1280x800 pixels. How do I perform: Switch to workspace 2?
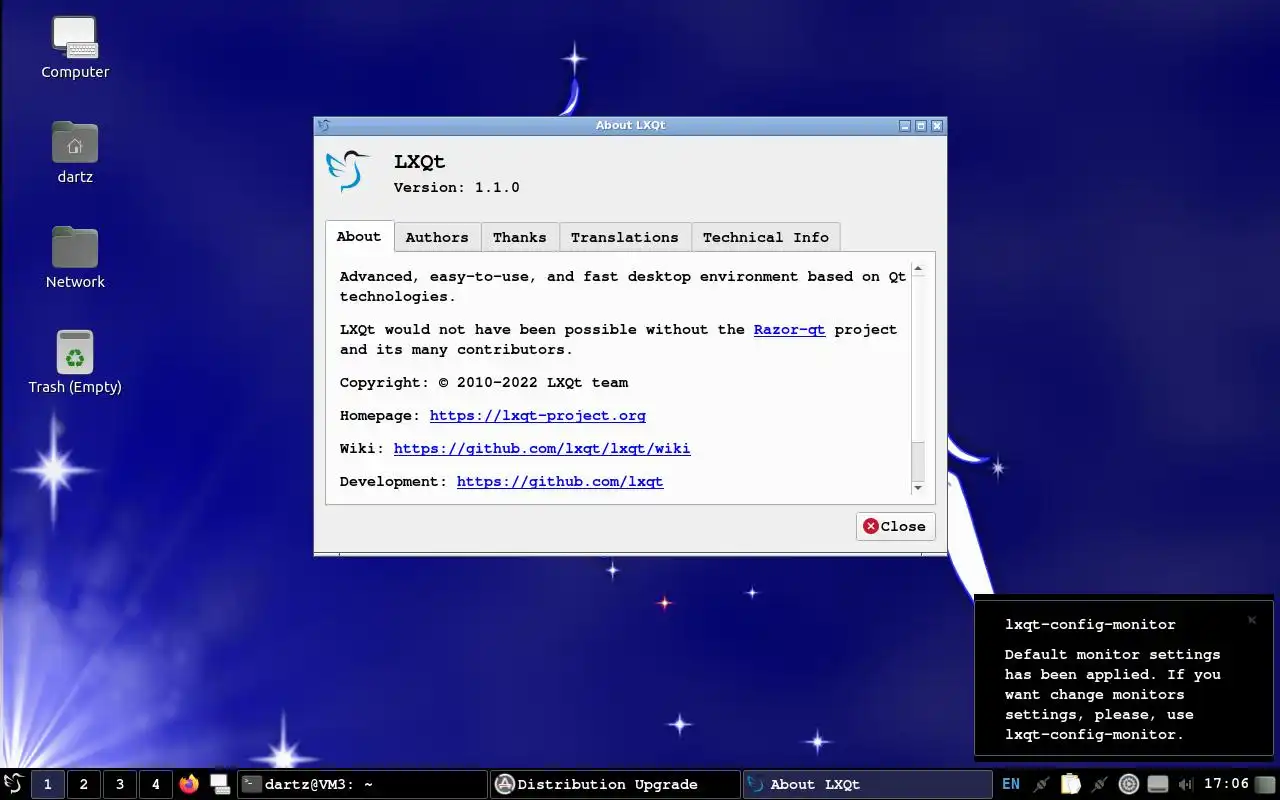[83, 784]
